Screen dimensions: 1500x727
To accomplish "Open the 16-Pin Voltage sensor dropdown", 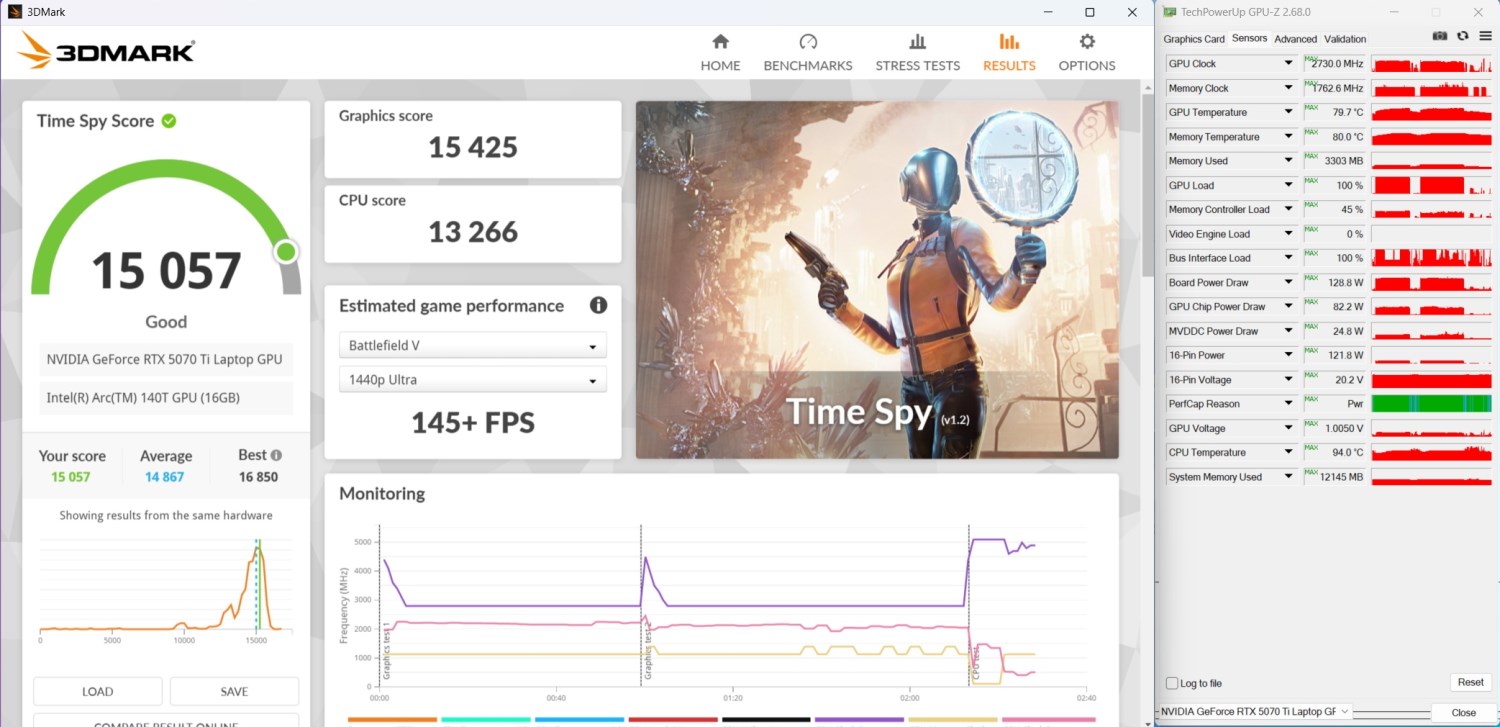I will [x=1289, y=380].
